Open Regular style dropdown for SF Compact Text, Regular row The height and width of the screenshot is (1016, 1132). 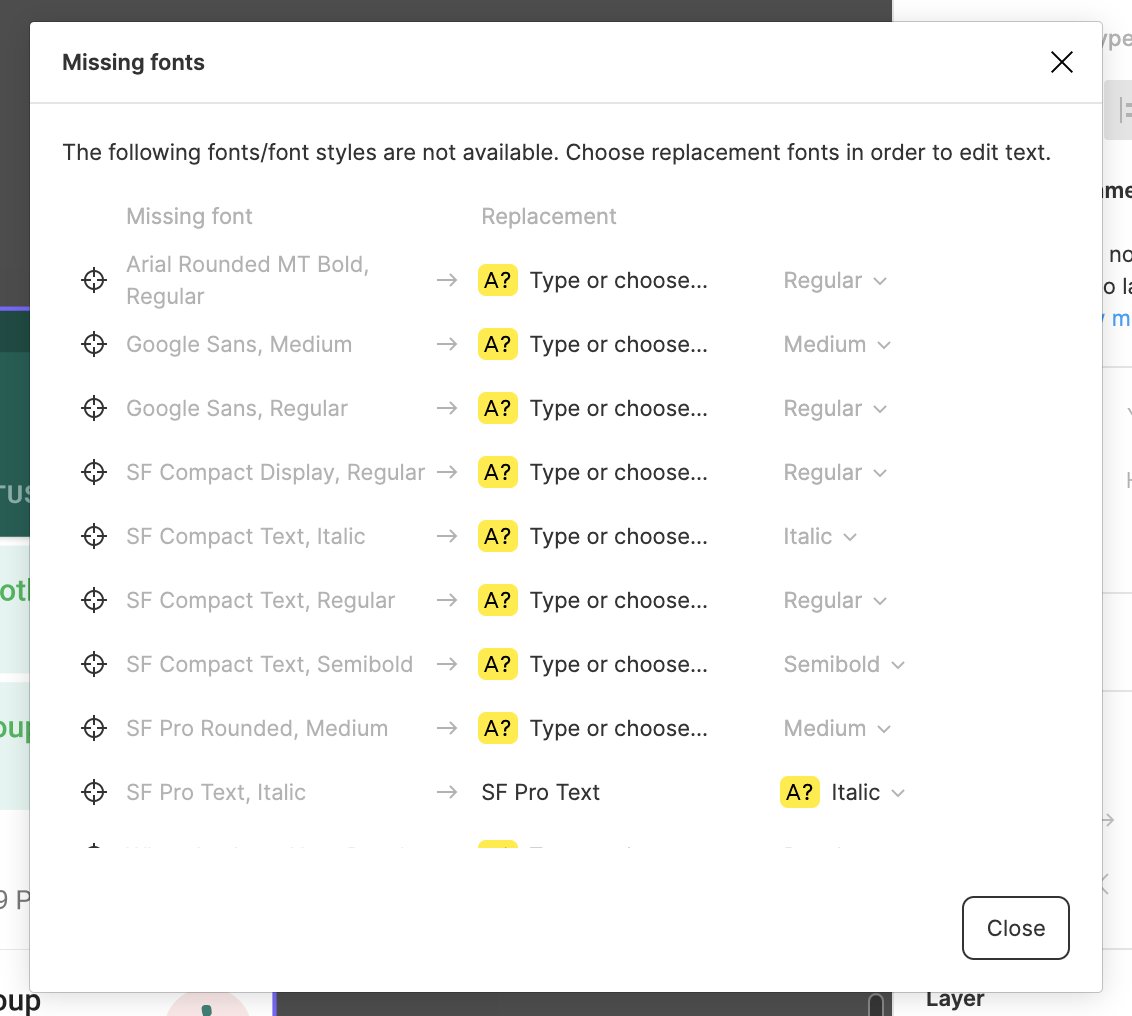pyautogui.click(x=835, y=600)
